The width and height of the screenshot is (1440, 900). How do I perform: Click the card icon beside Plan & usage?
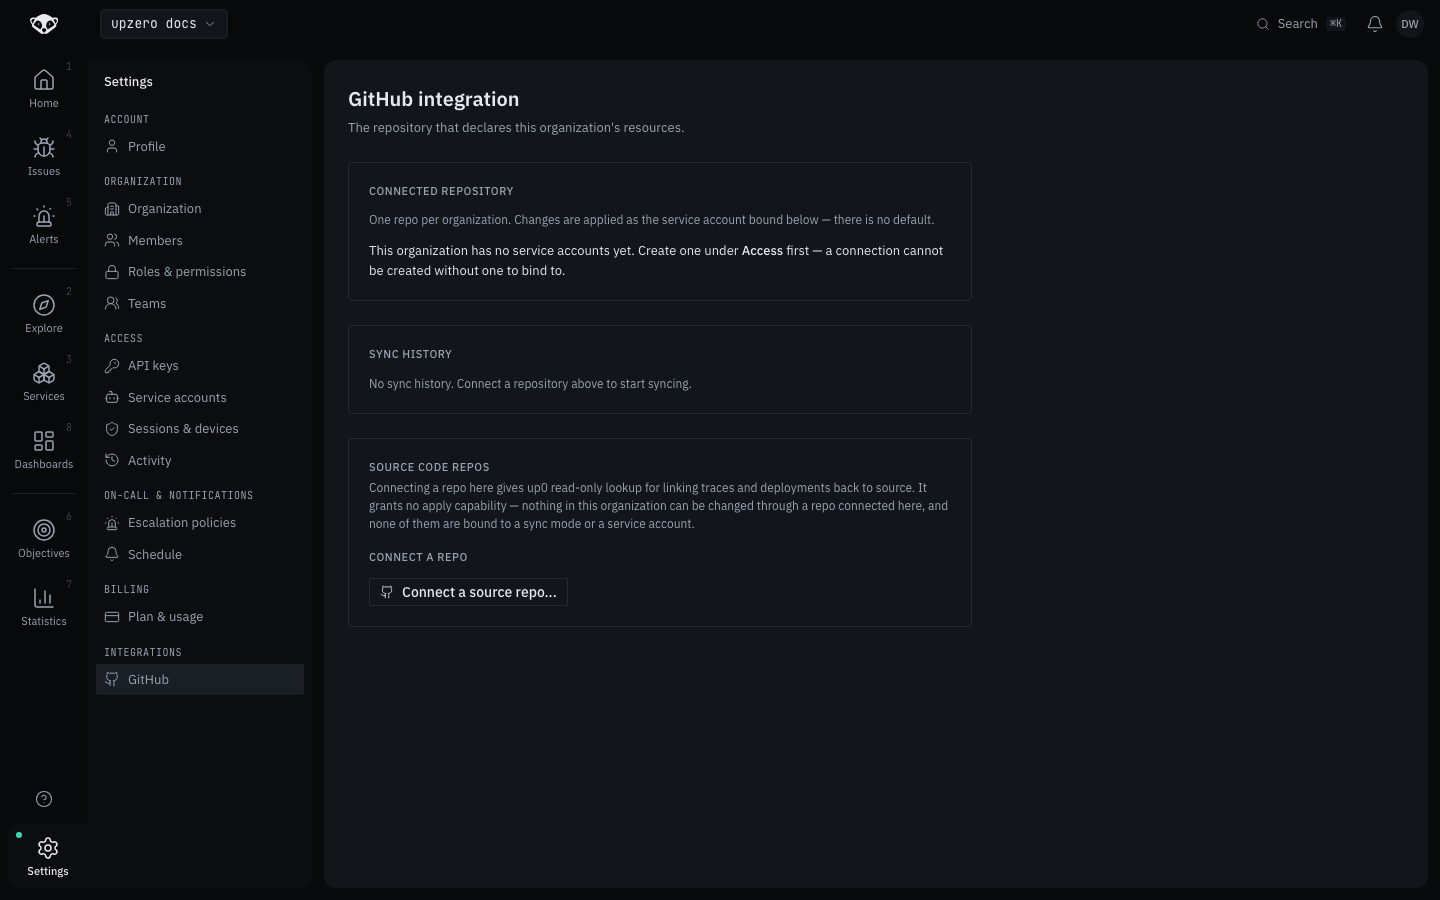[112, 617]
